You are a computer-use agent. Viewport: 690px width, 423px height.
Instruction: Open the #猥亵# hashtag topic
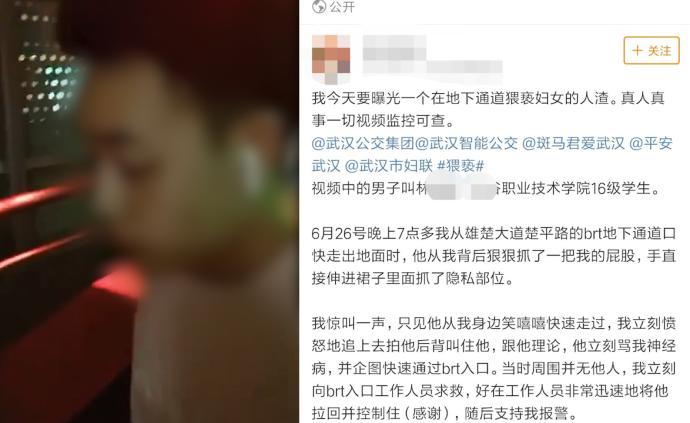(461, 166)
